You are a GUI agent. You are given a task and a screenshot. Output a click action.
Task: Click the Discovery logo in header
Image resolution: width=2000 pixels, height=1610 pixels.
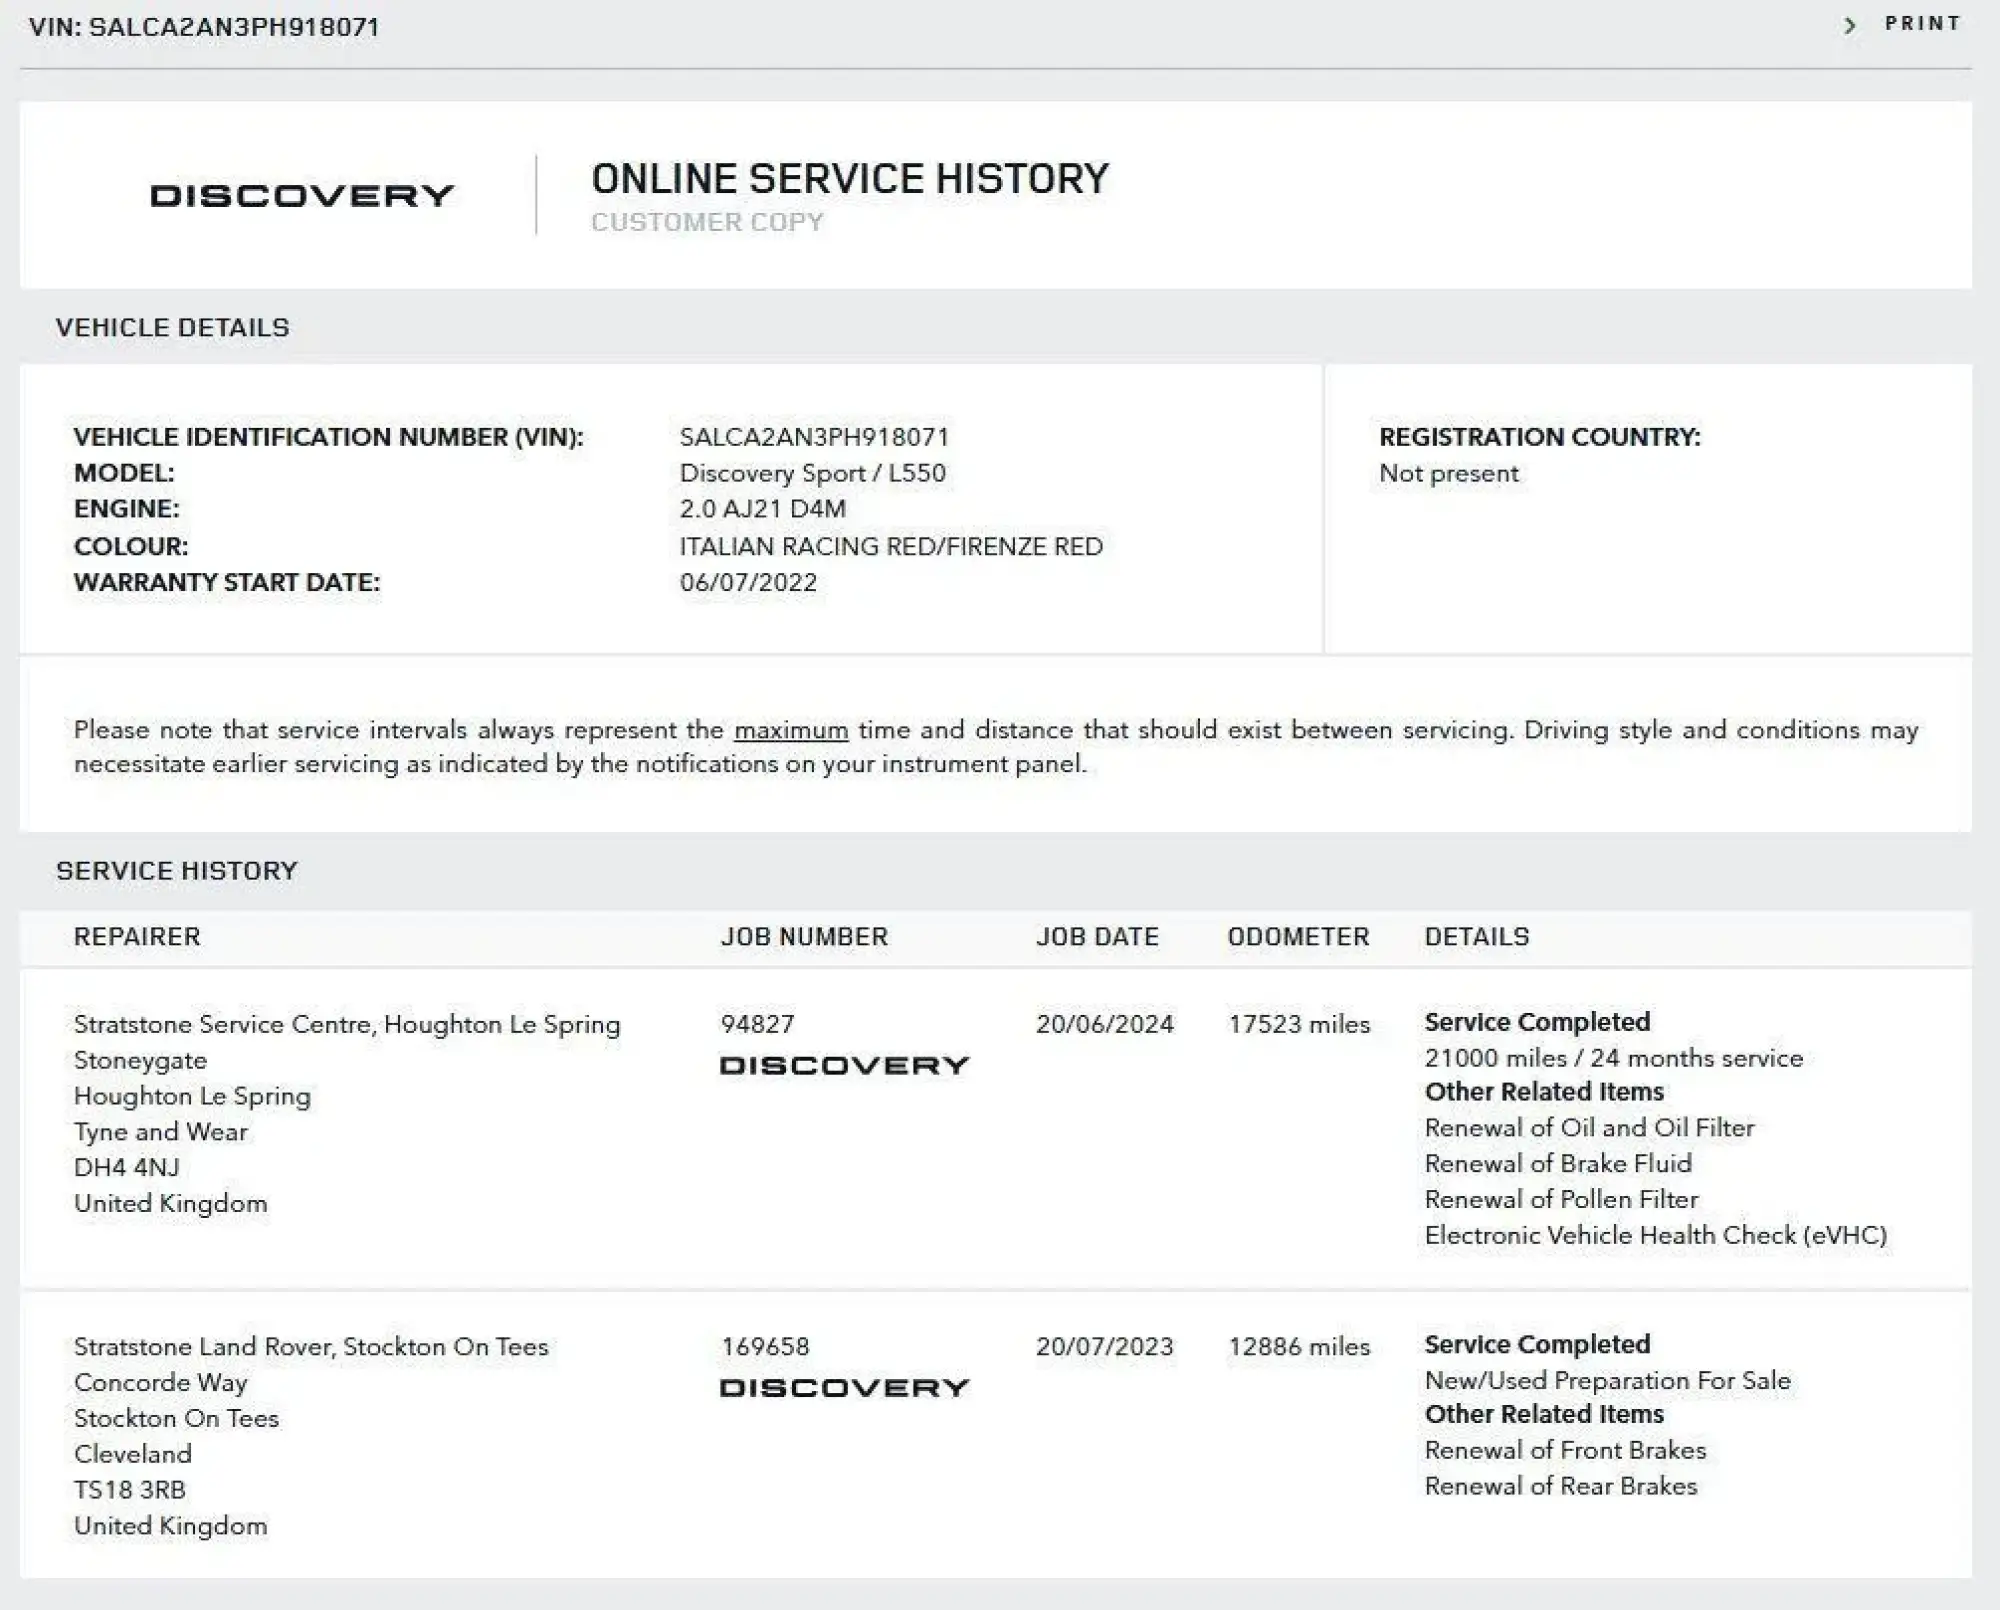pyautogui.click(x=302, y=195)
